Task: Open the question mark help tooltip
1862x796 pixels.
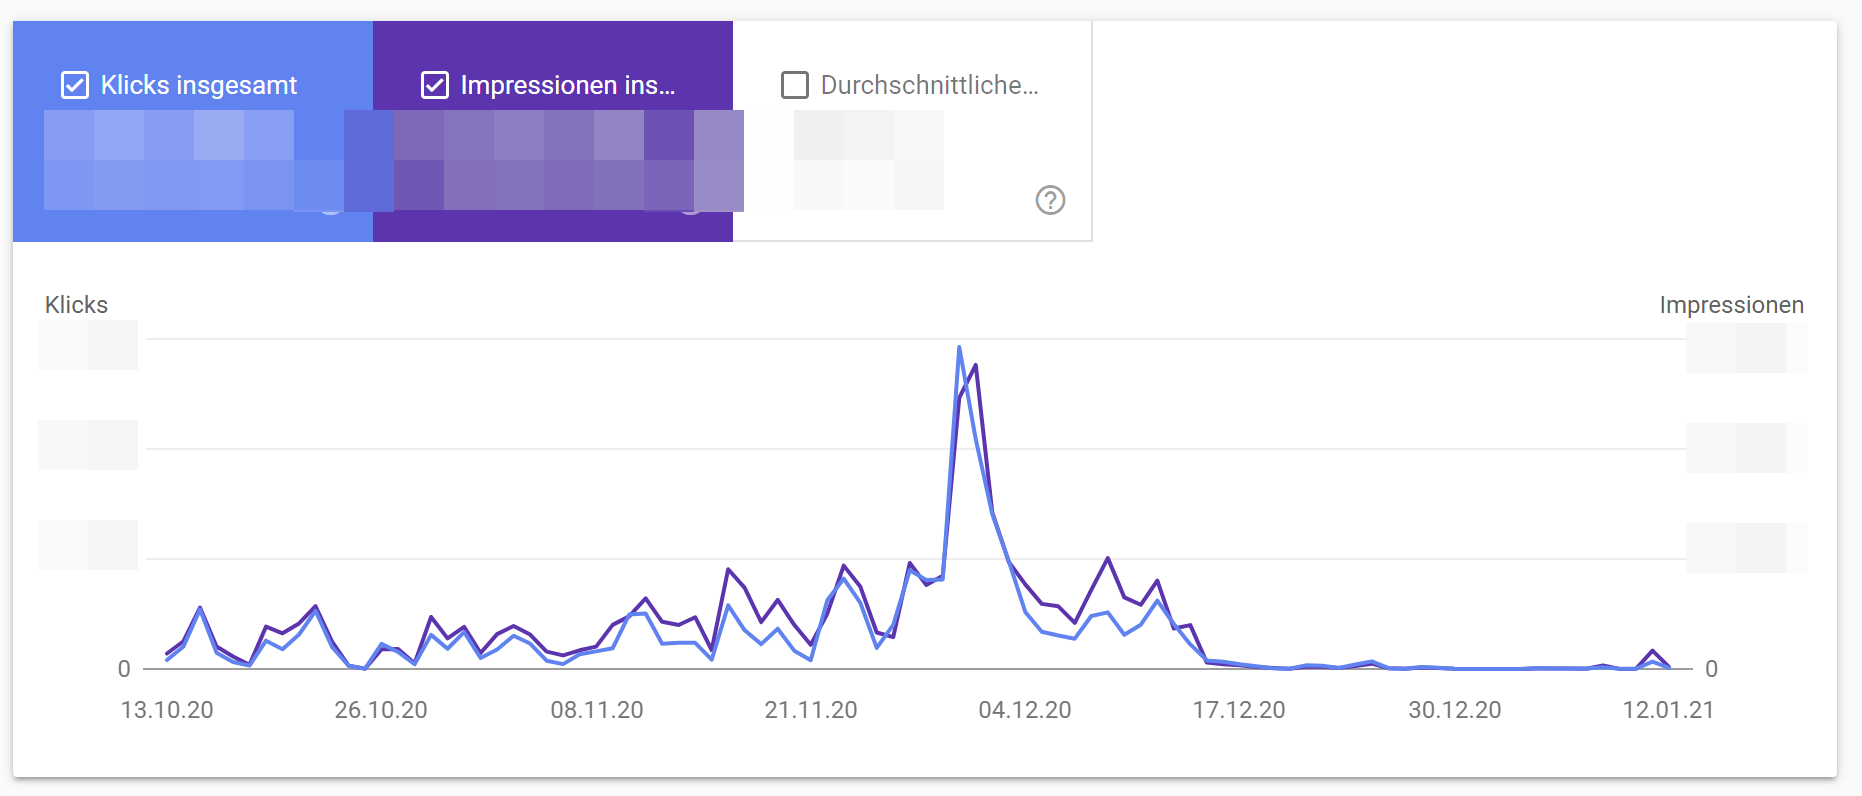Action: tap(1048, 201)
